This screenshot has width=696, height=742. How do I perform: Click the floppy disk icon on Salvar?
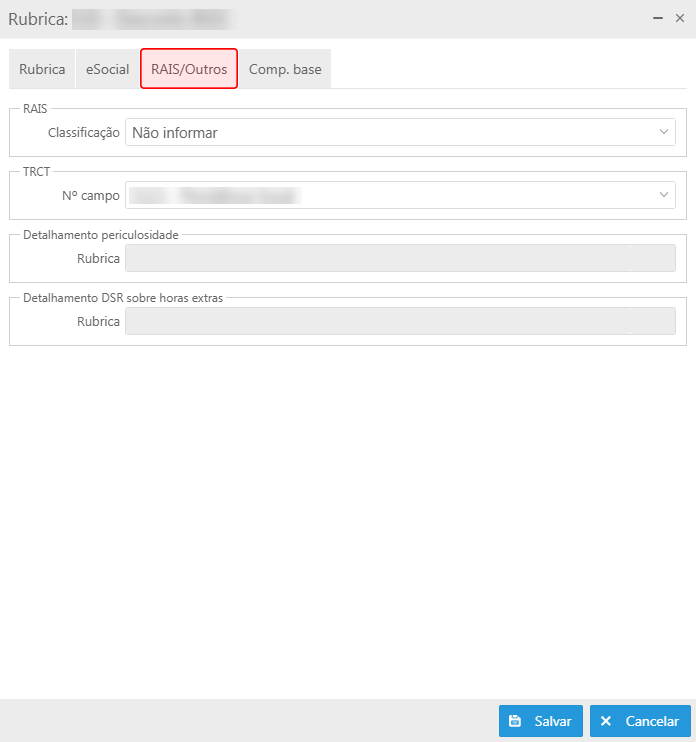pos(515,721)
